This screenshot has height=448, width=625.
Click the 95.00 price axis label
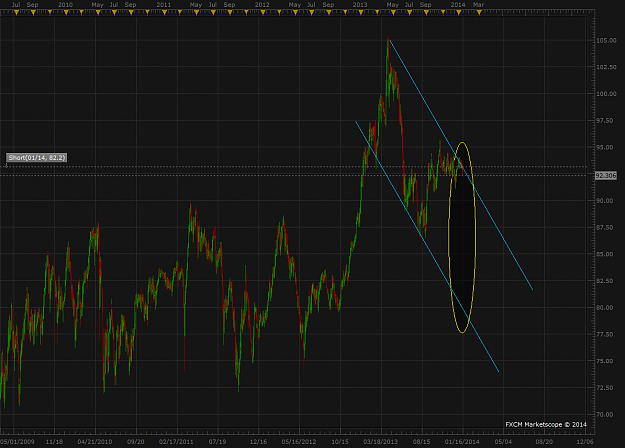coord(605,147)
